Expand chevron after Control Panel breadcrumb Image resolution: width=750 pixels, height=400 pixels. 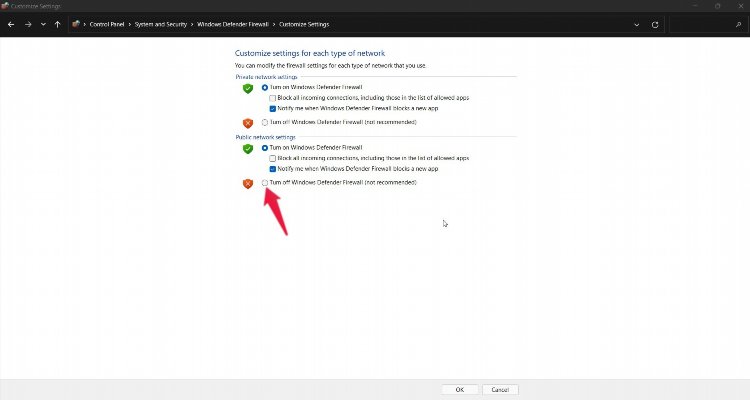pyautogui.click(x=130, y=24)
